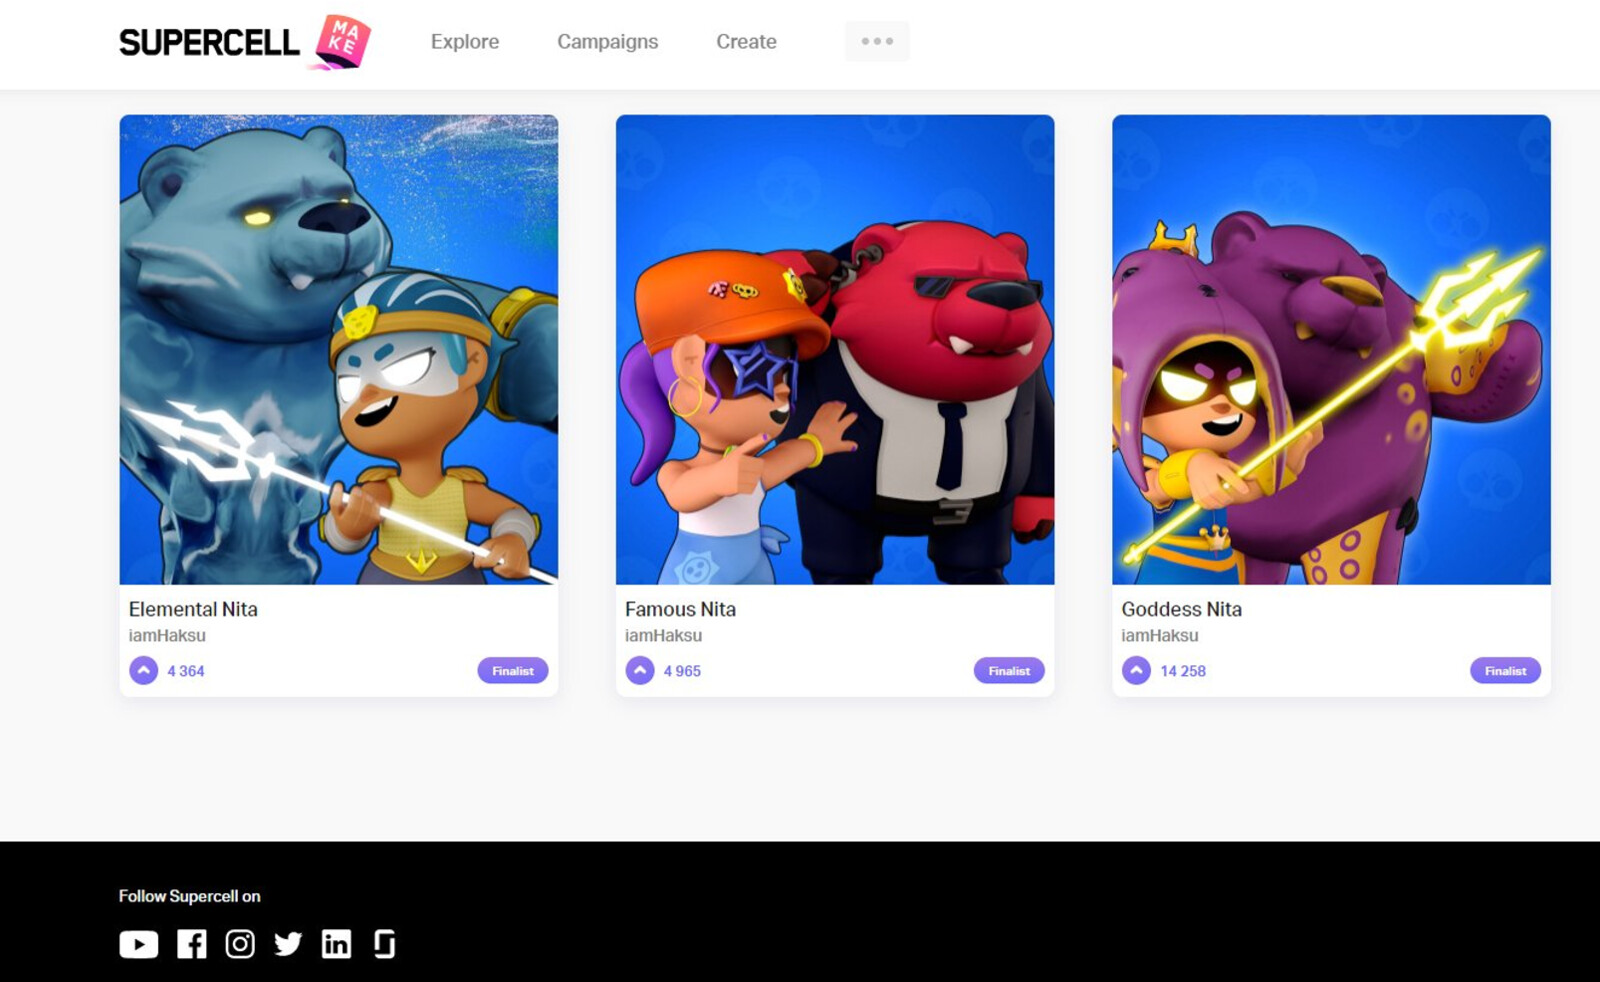Open the Explore menu item
The image size is (1600, 982).
click(x=464, y=41)
